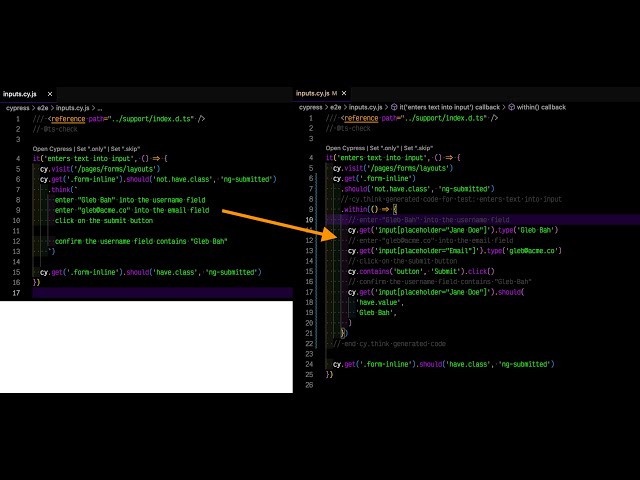Click the 'Gleb Bah', string on right line 19

click(376, 313)
